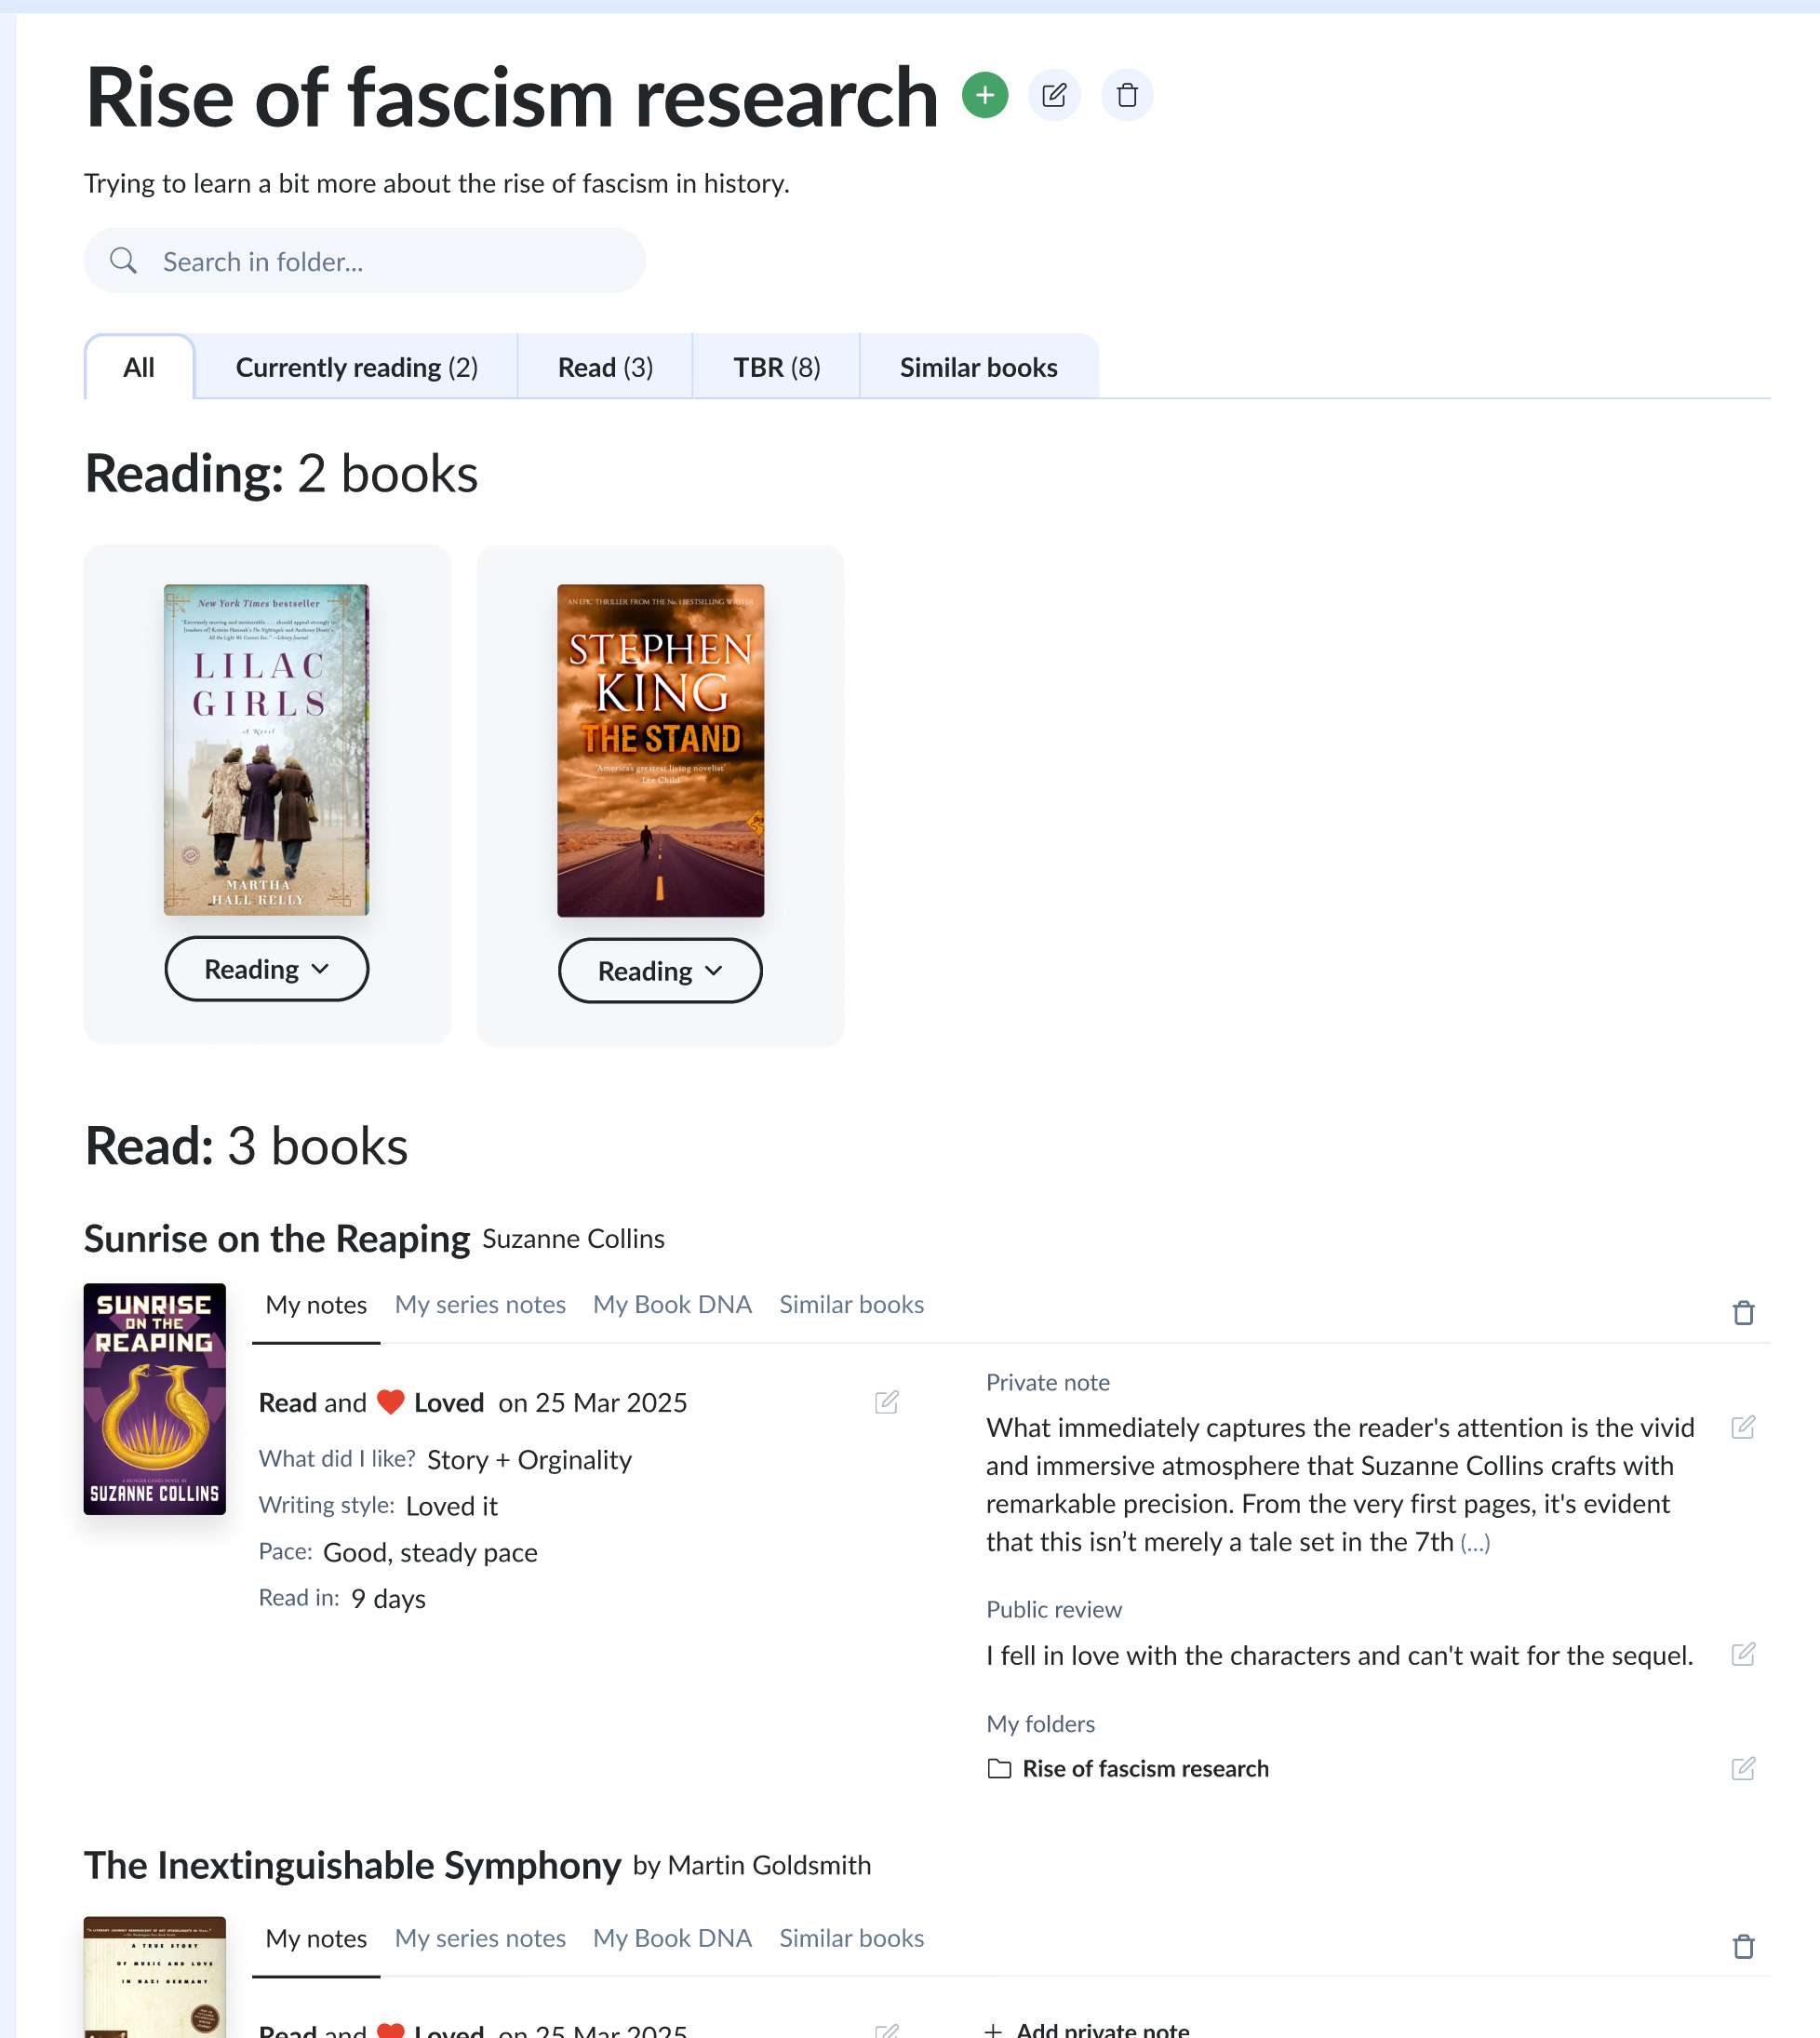Click the Search in folder field
This screenshot has height=2038, width=1820.
(365, 261)
